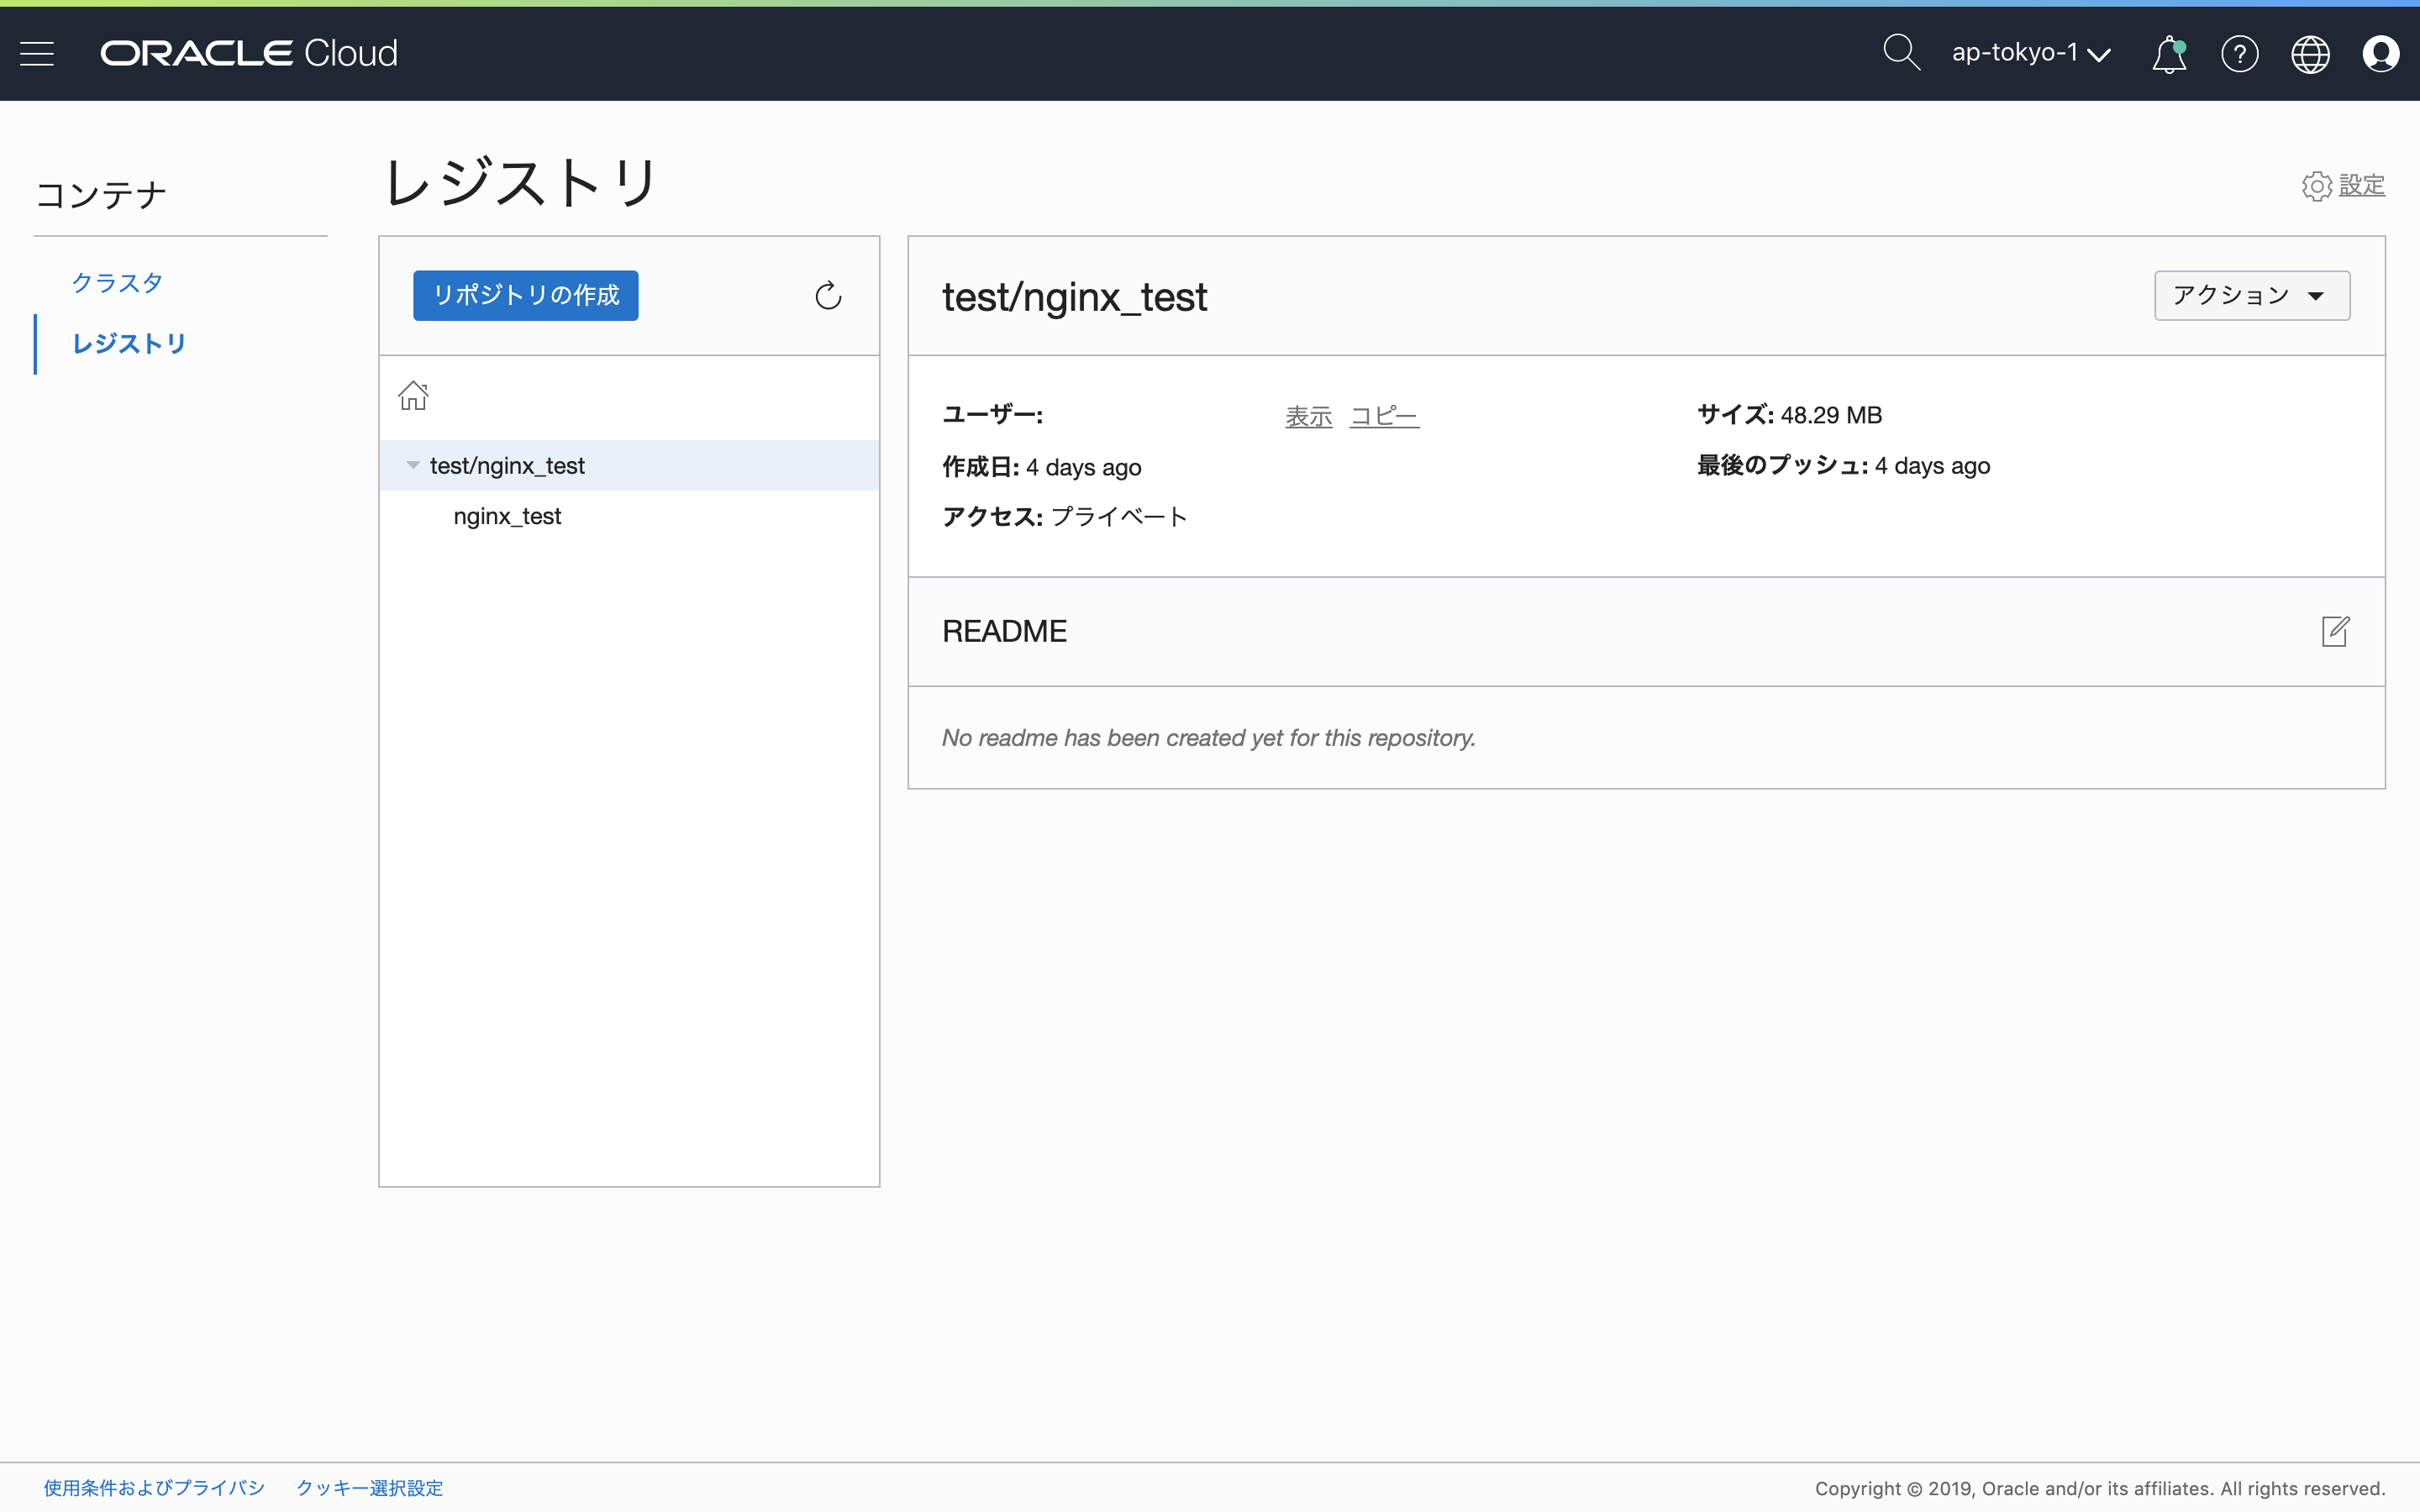Show the hidden username via 表示

(x=1309, y=415)
